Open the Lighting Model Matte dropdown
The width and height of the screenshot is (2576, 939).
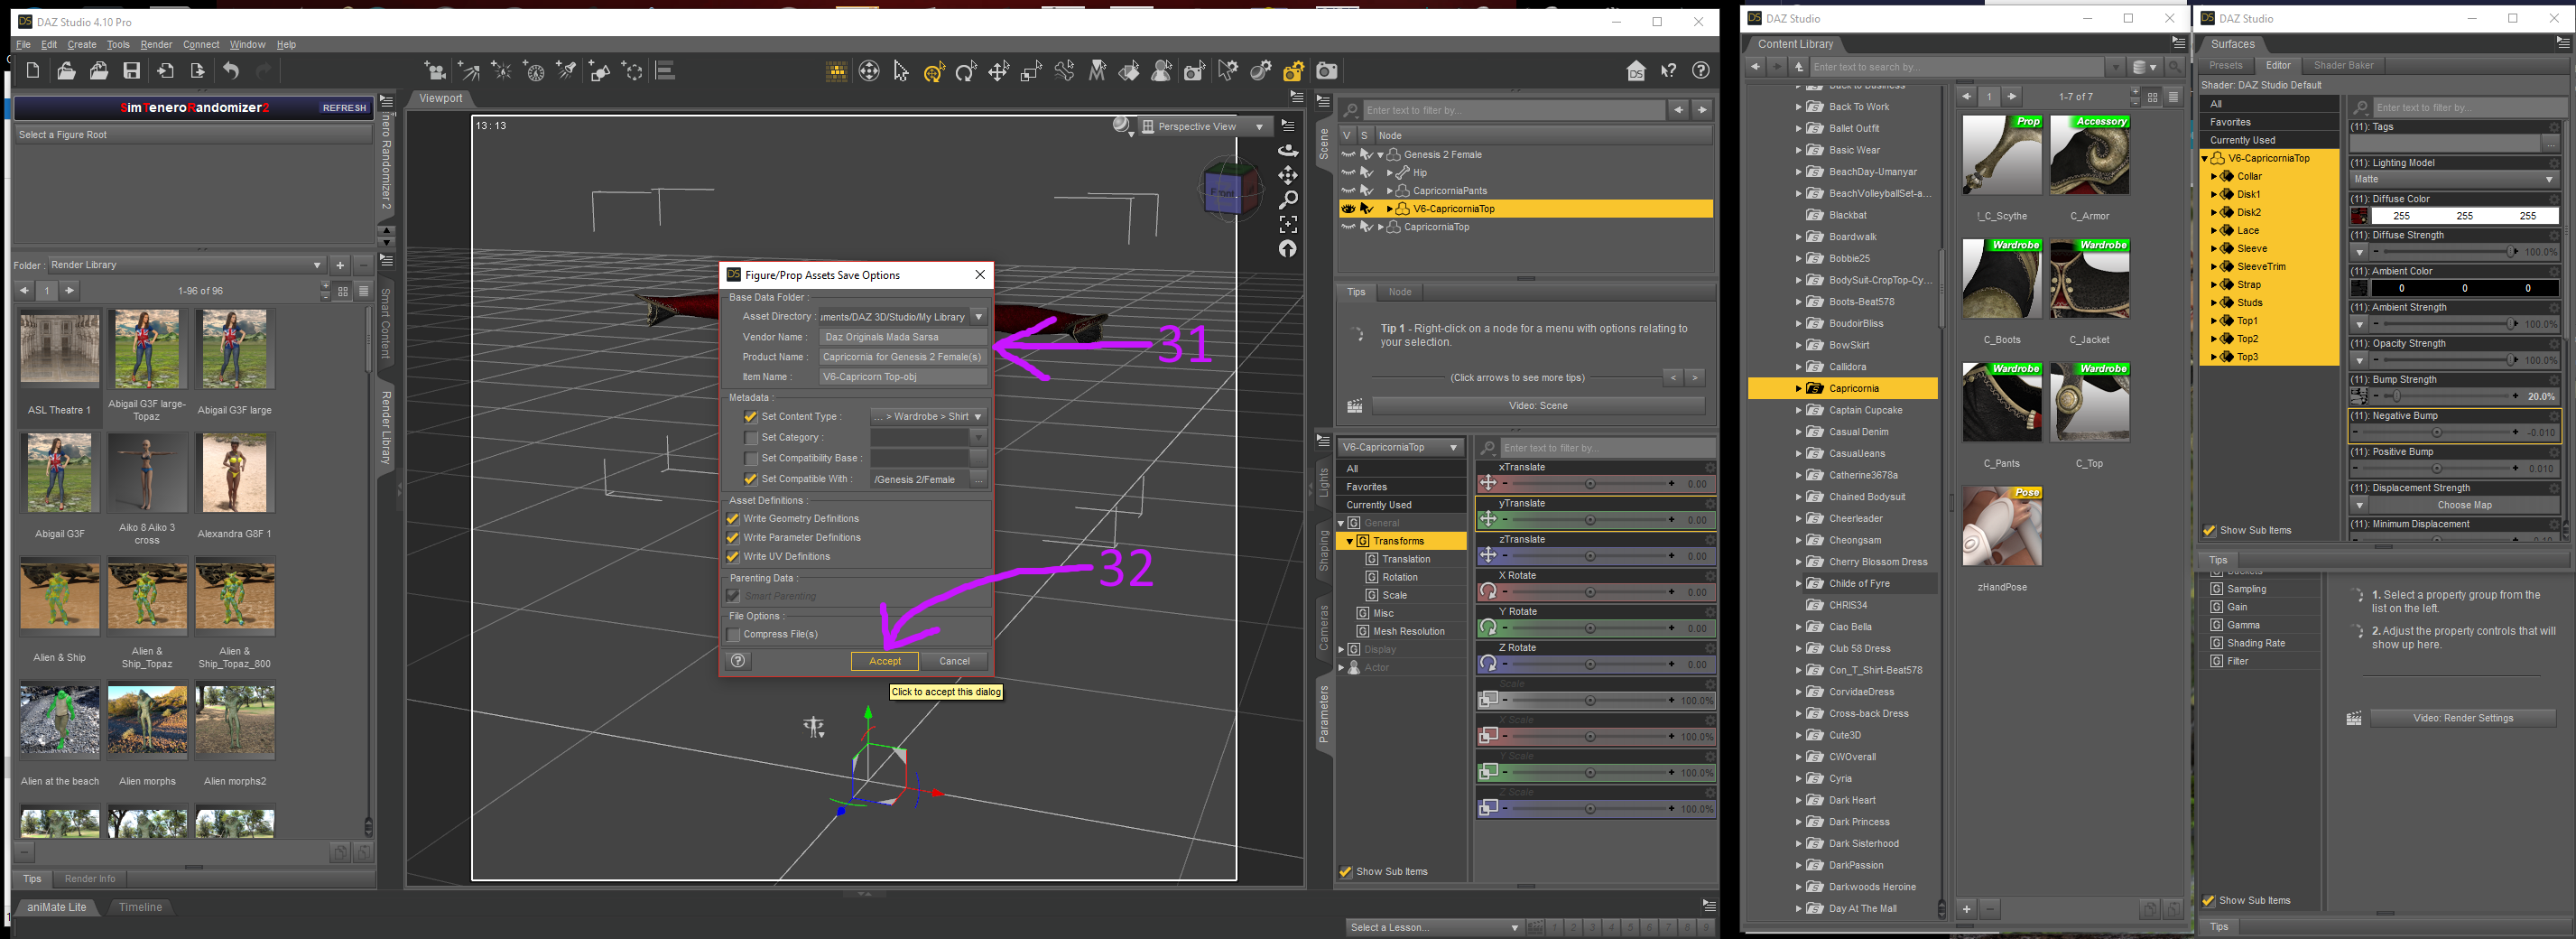2453,180
